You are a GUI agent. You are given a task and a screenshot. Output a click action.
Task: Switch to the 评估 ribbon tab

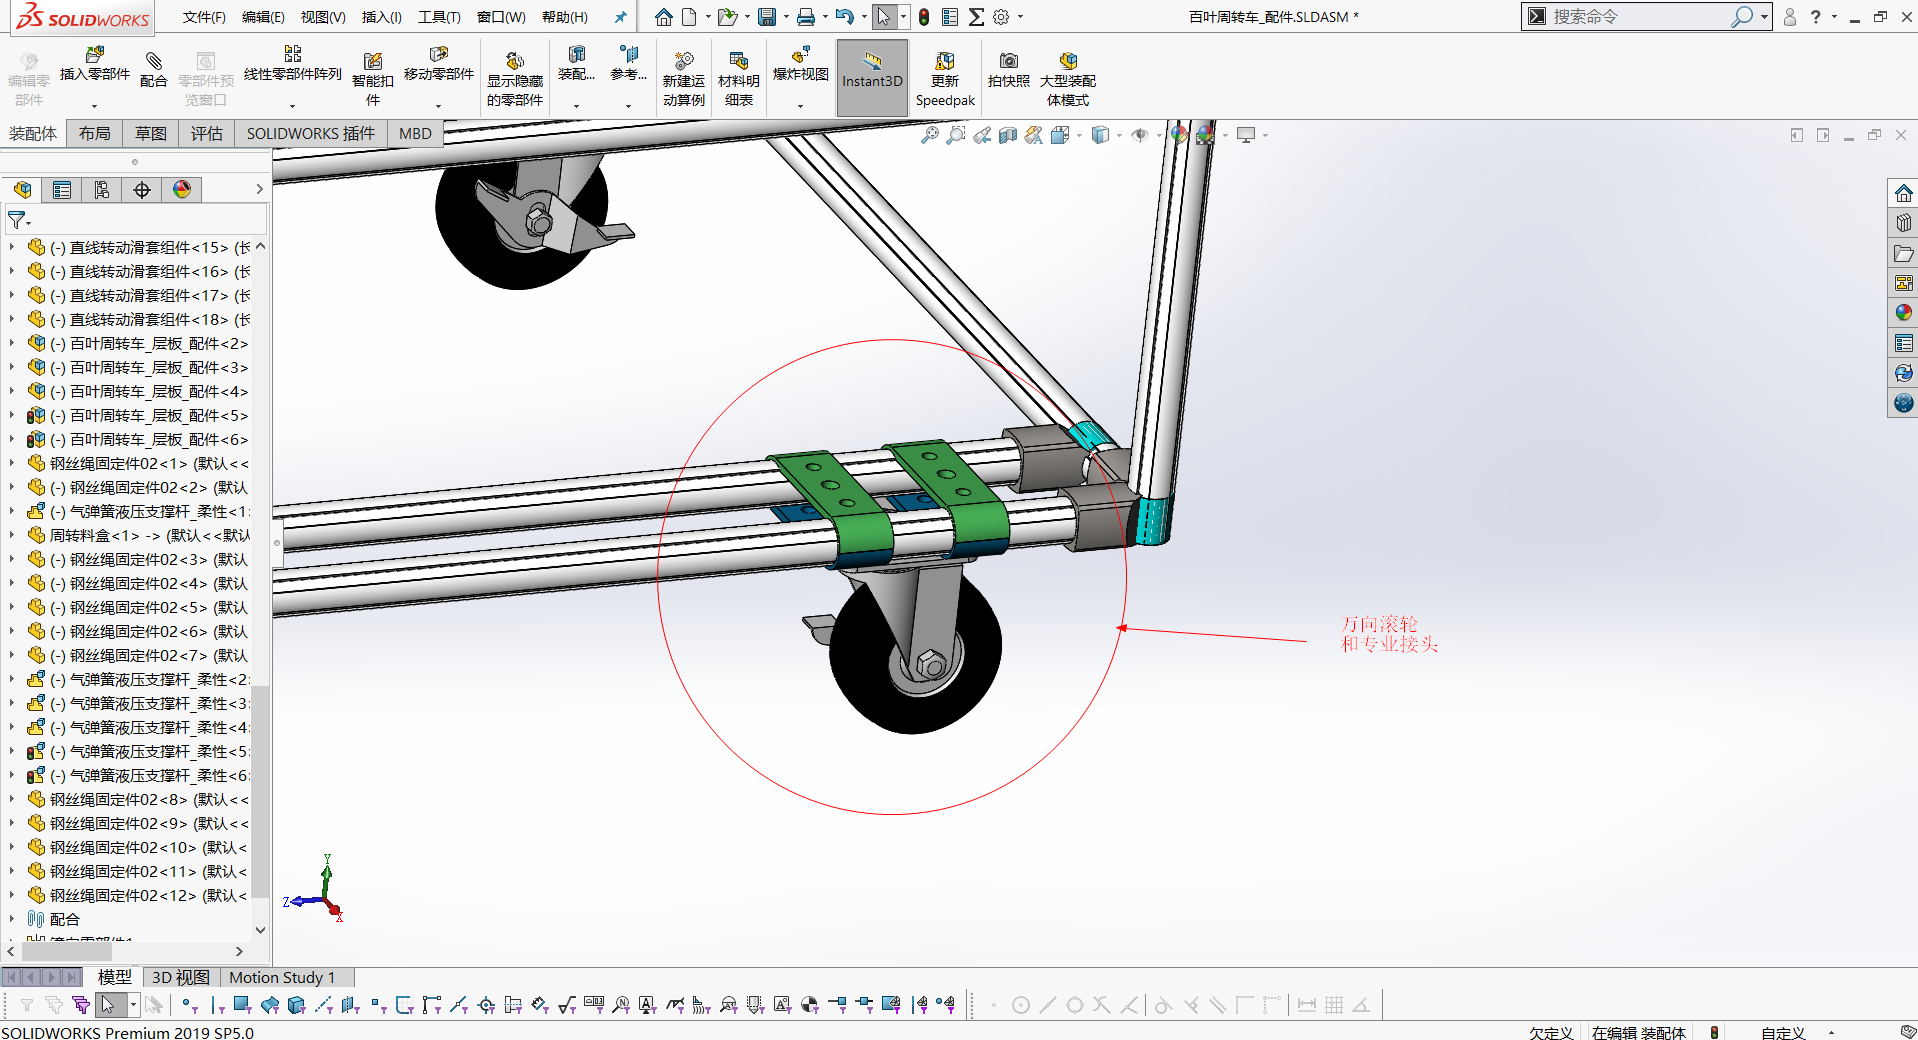(206, 134)
